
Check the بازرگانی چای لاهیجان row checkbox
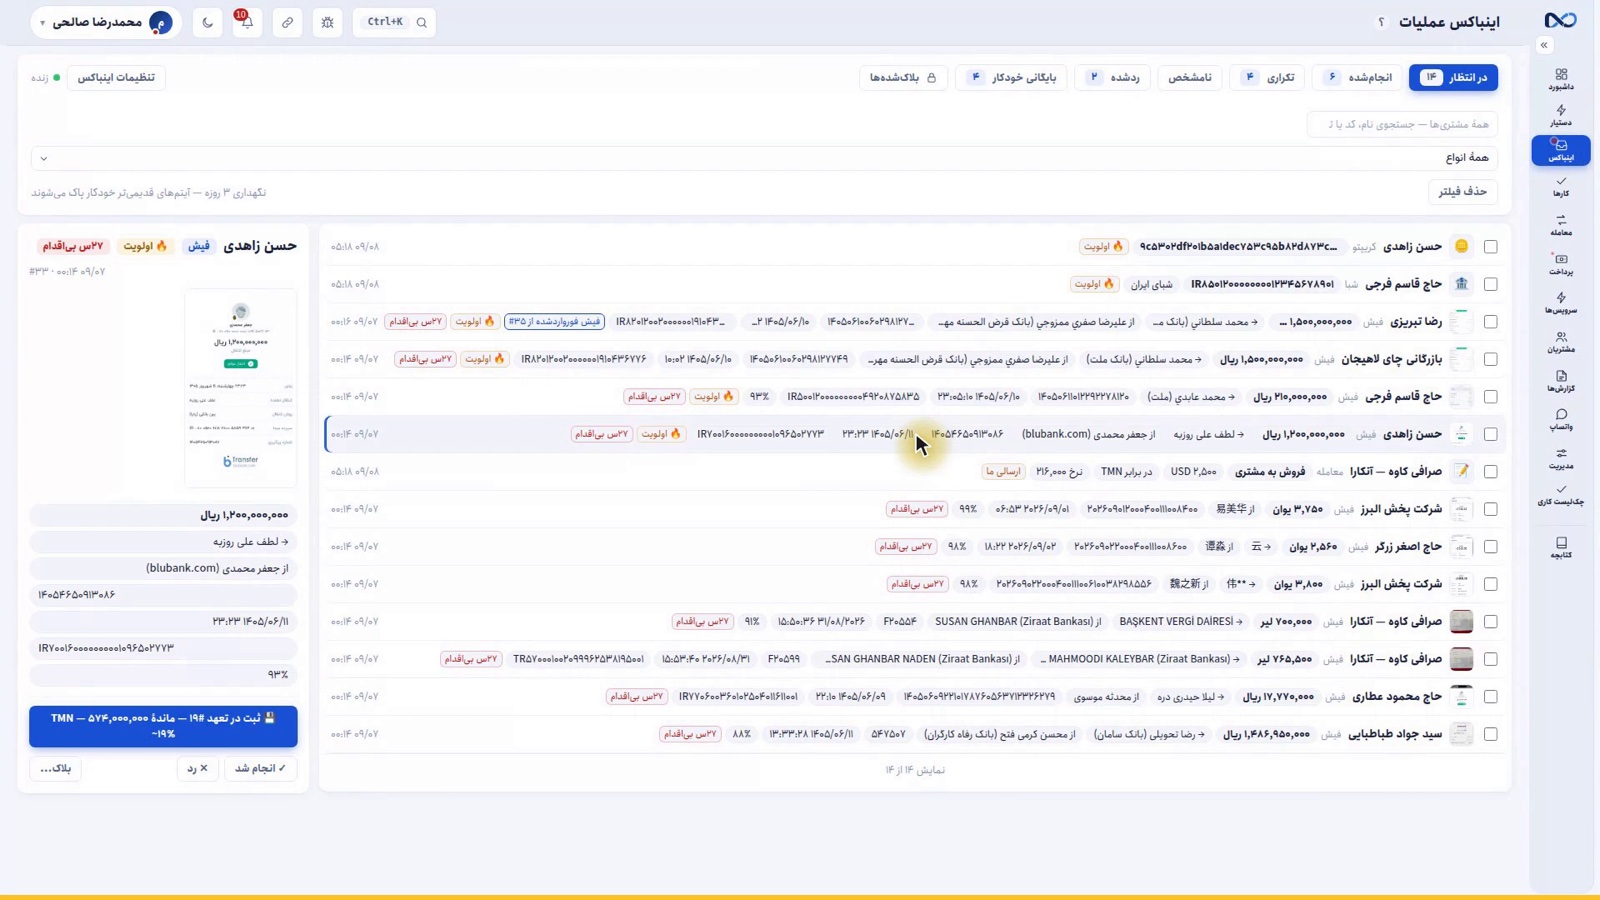[1490, 359]
